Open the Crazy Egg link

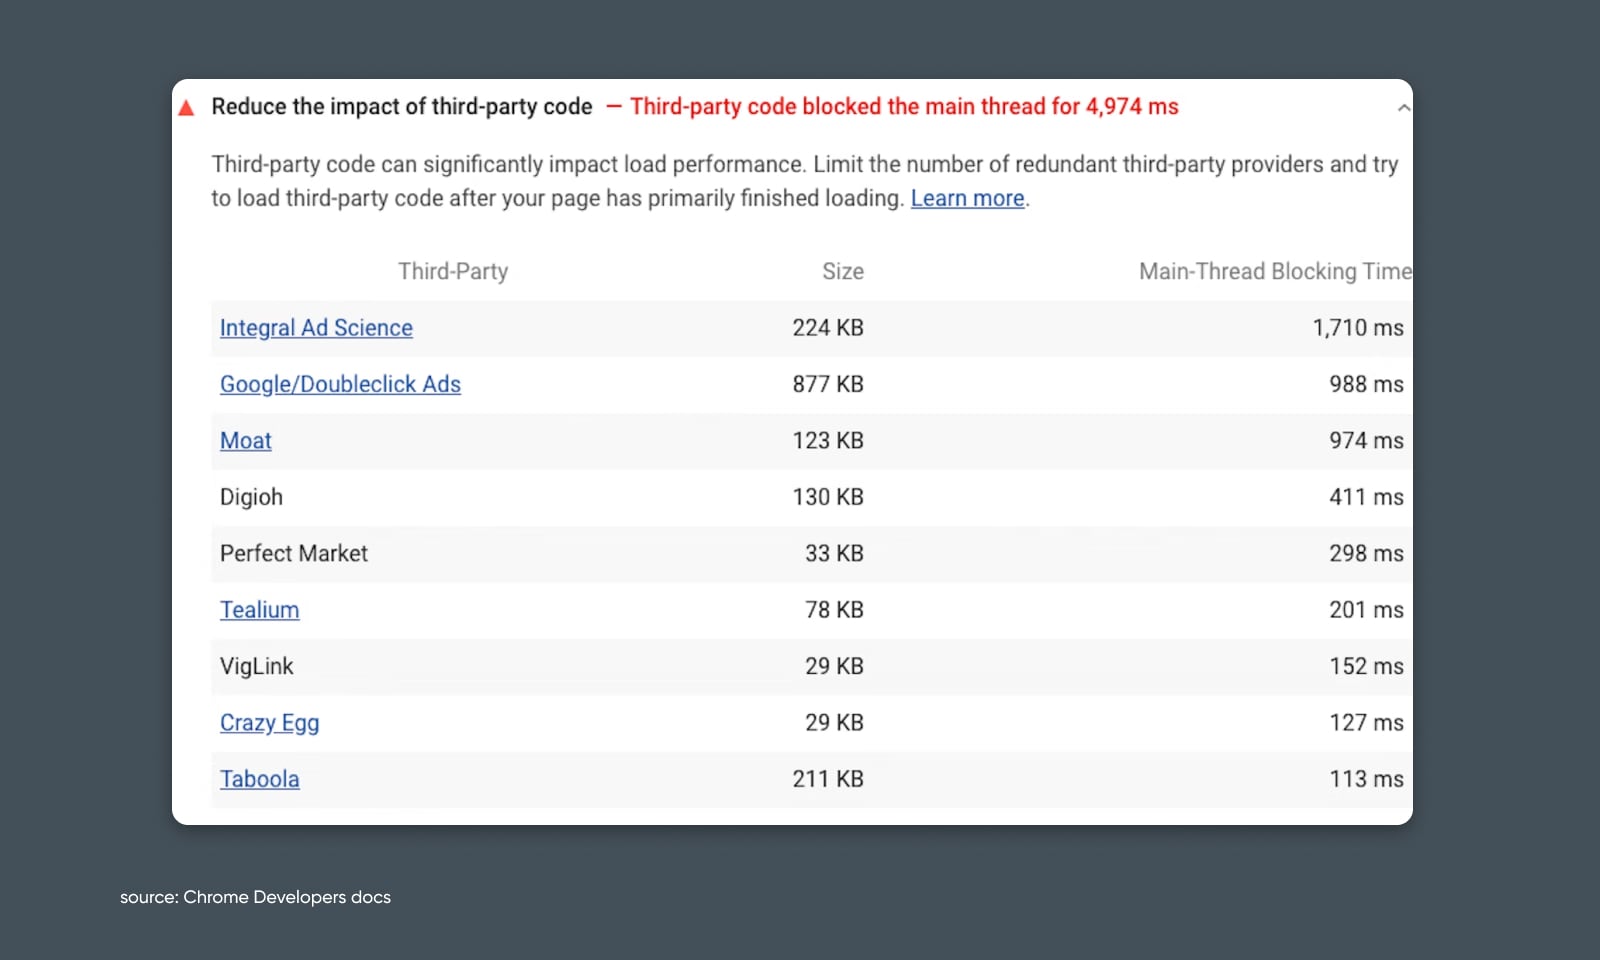(x=269, y=723)
